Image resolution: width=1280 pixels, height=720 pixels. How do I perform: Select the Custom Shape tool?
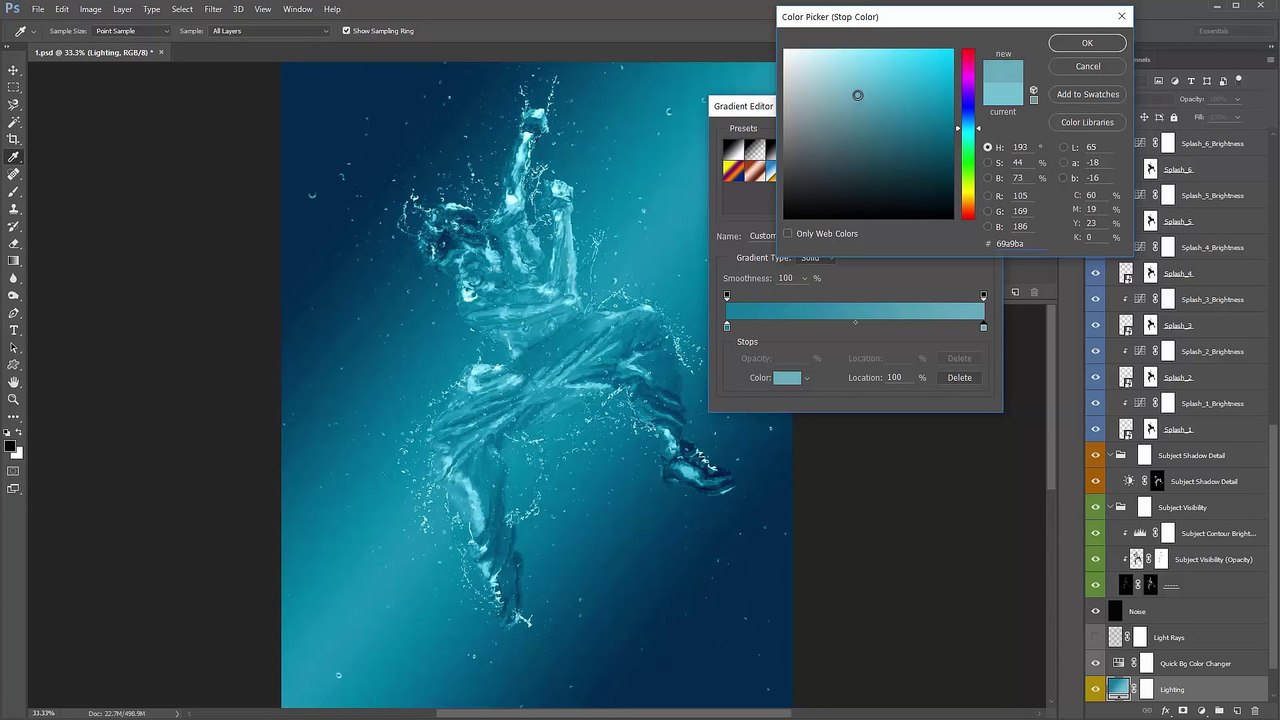tap(14, 365)
